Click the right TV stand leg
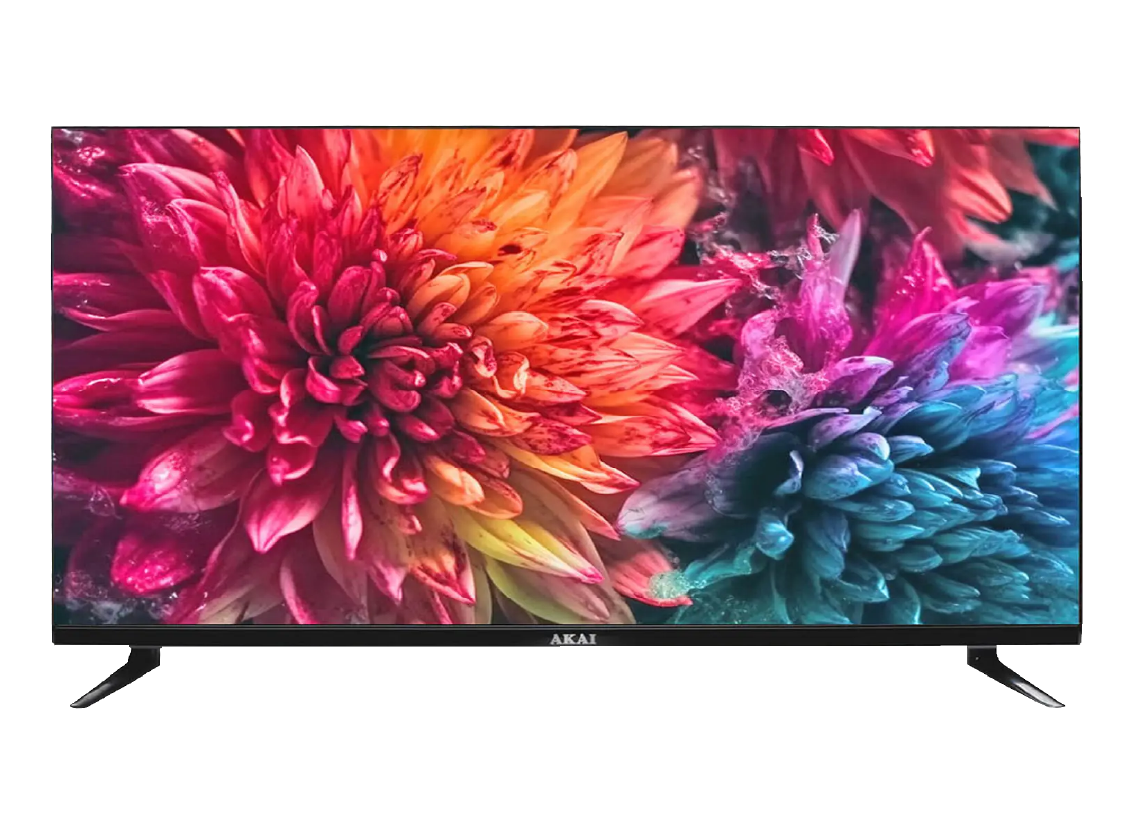1130x832 pixels. [x=1011, y=676]
